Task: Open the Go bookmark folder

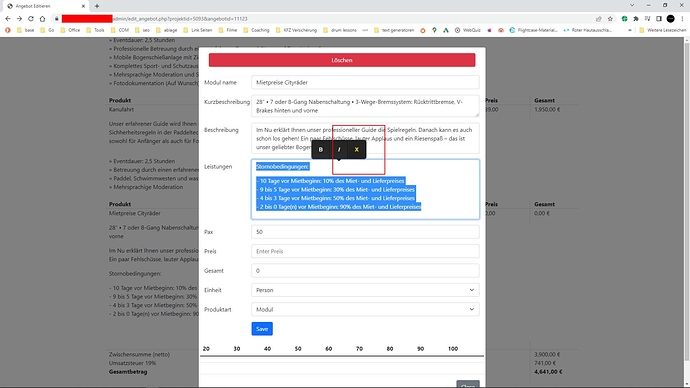Action: [47, 30]
